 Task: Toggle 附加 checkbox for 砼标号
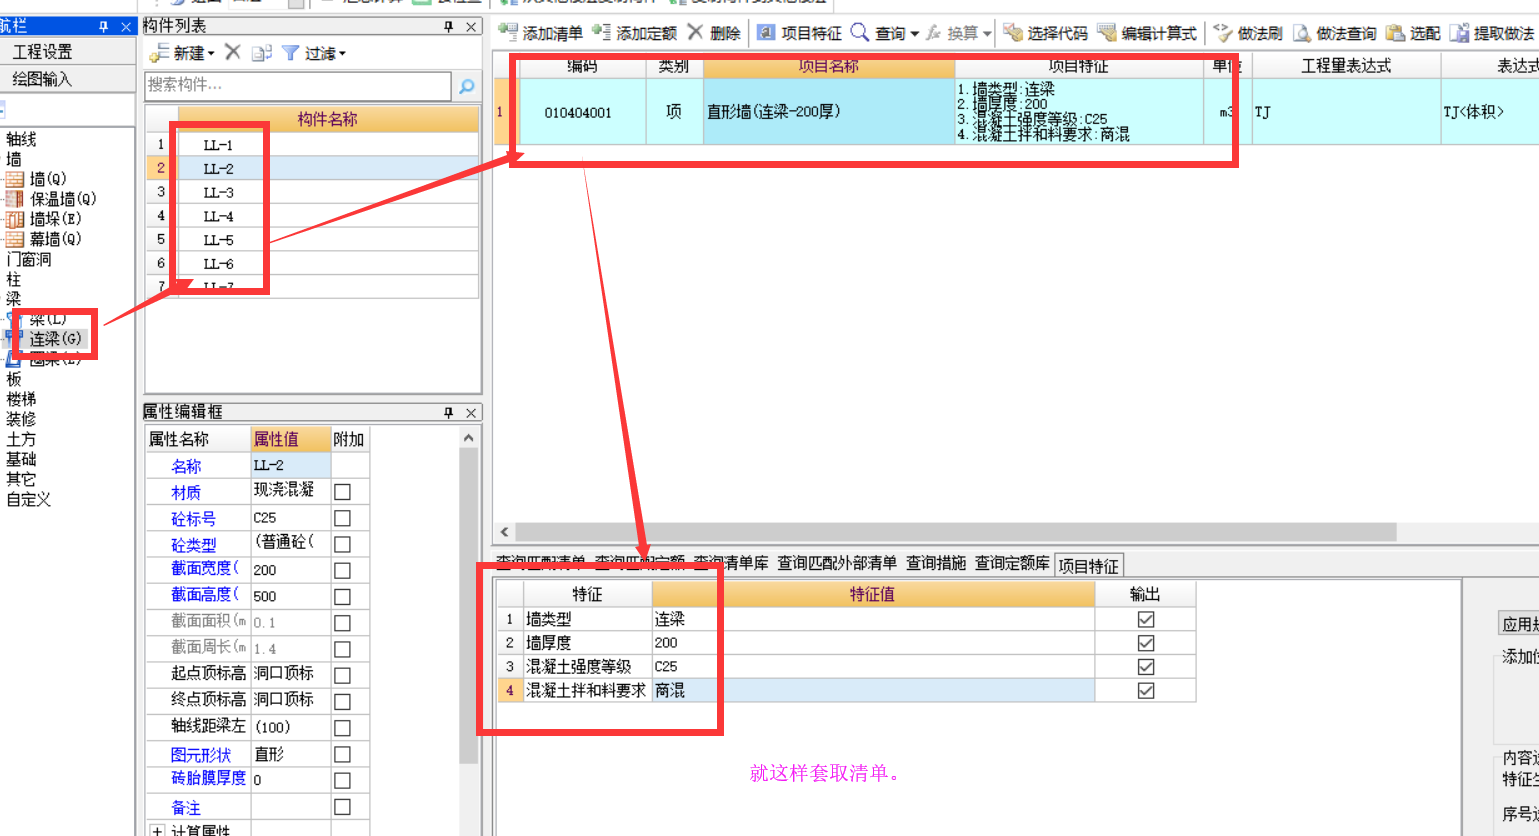(342, 518)
